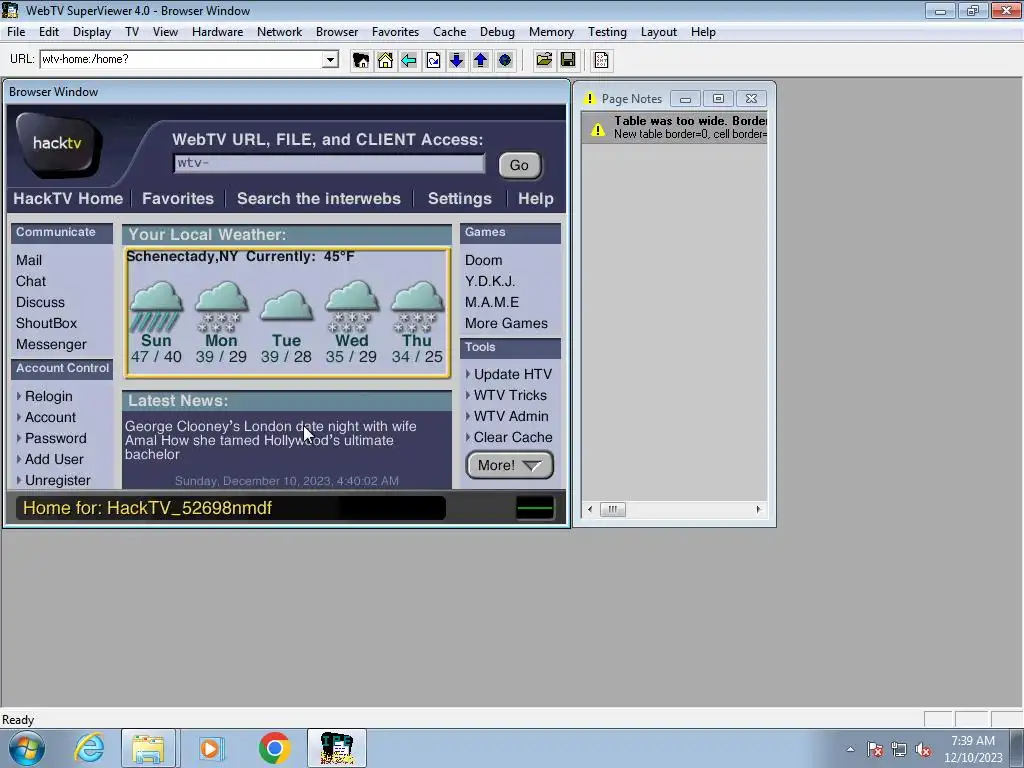Screen dimensions: 1024x768
Task: Click the Update HTV tool link
Action: 513,374
